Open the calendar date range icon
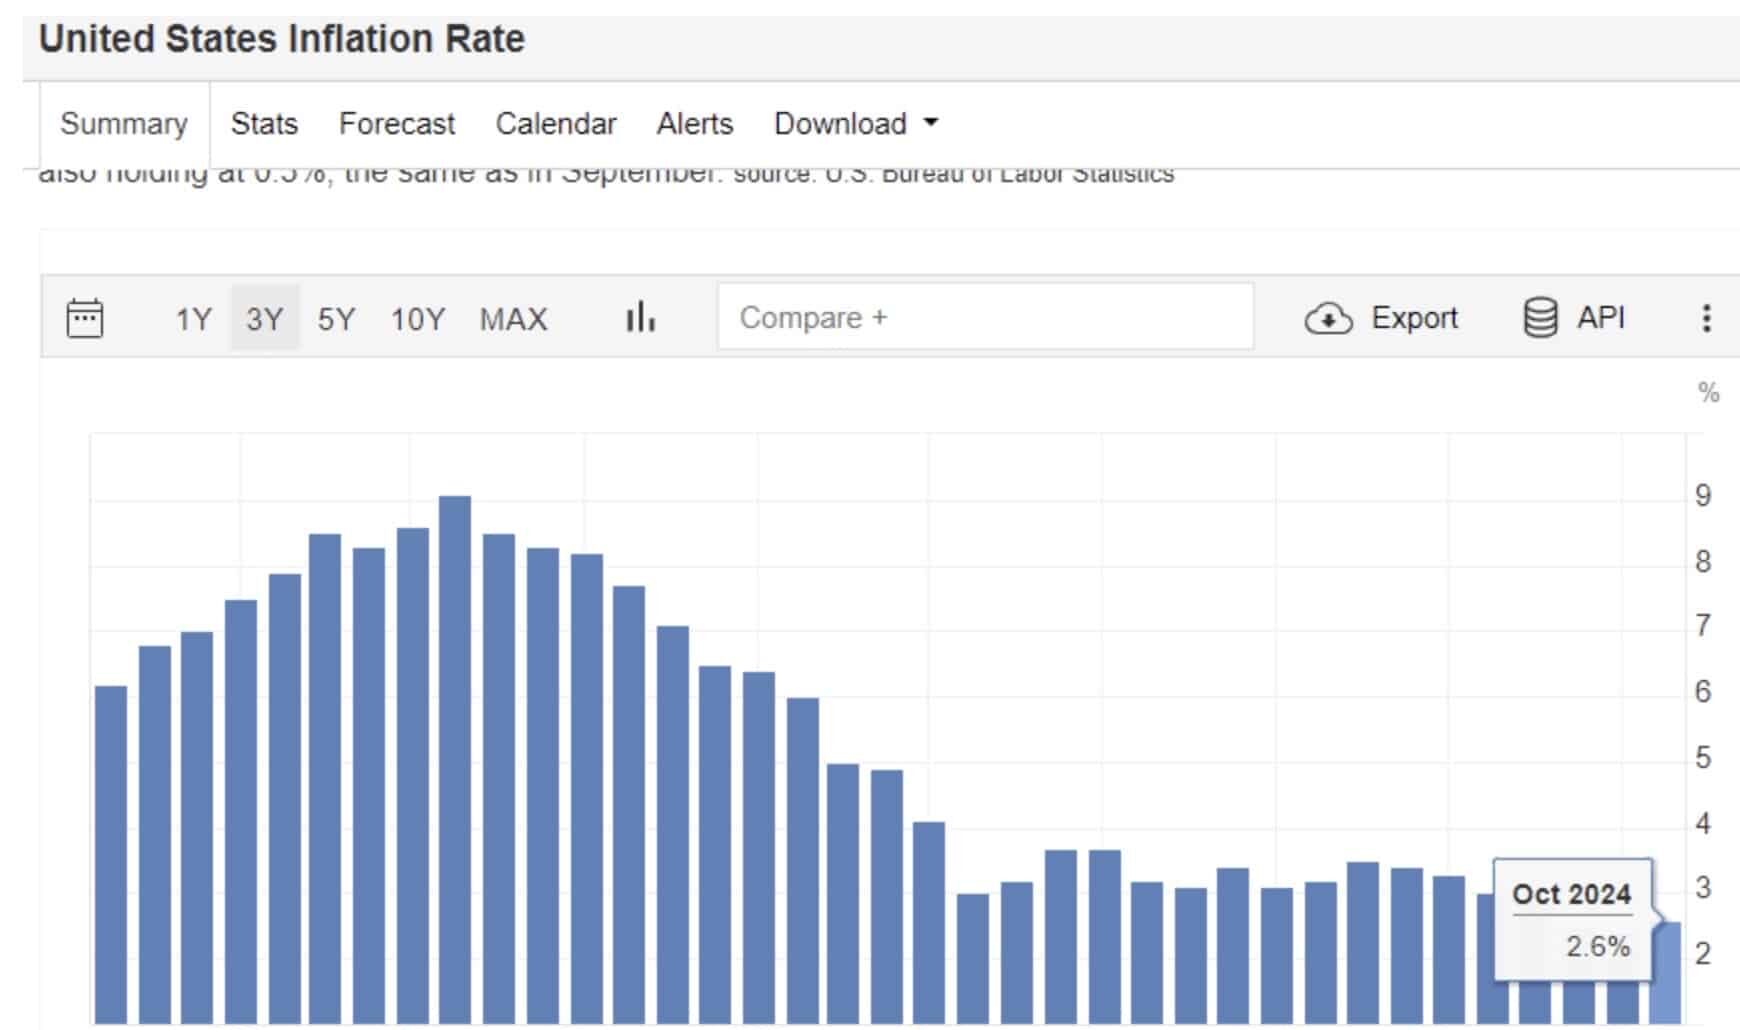Screen dimensions: 1740x1030 coord(84,319)
